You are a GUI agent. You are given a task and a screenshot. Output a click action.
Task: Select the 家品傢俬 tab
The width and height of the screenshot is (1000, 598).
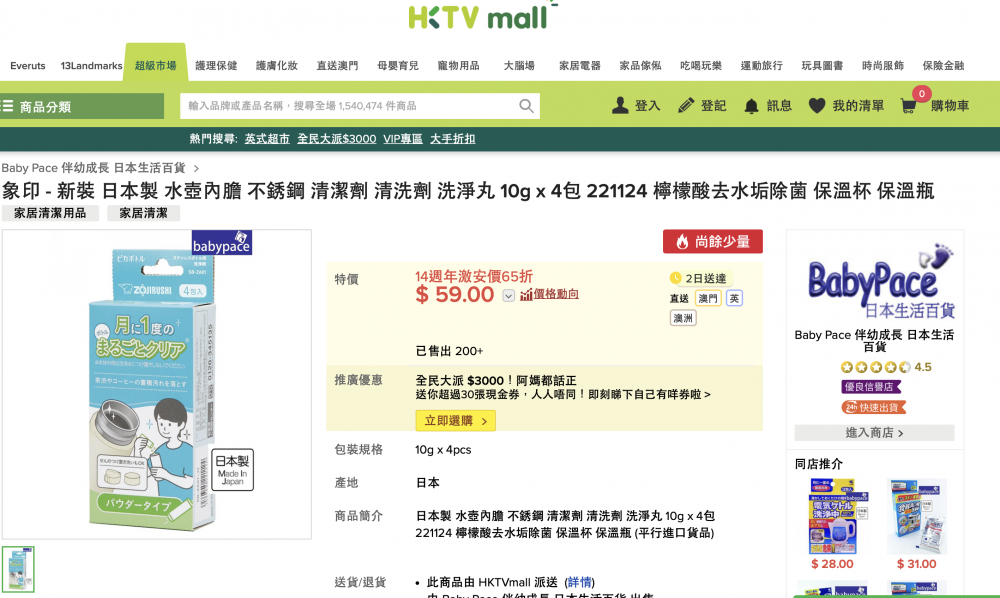coord(640,66)
